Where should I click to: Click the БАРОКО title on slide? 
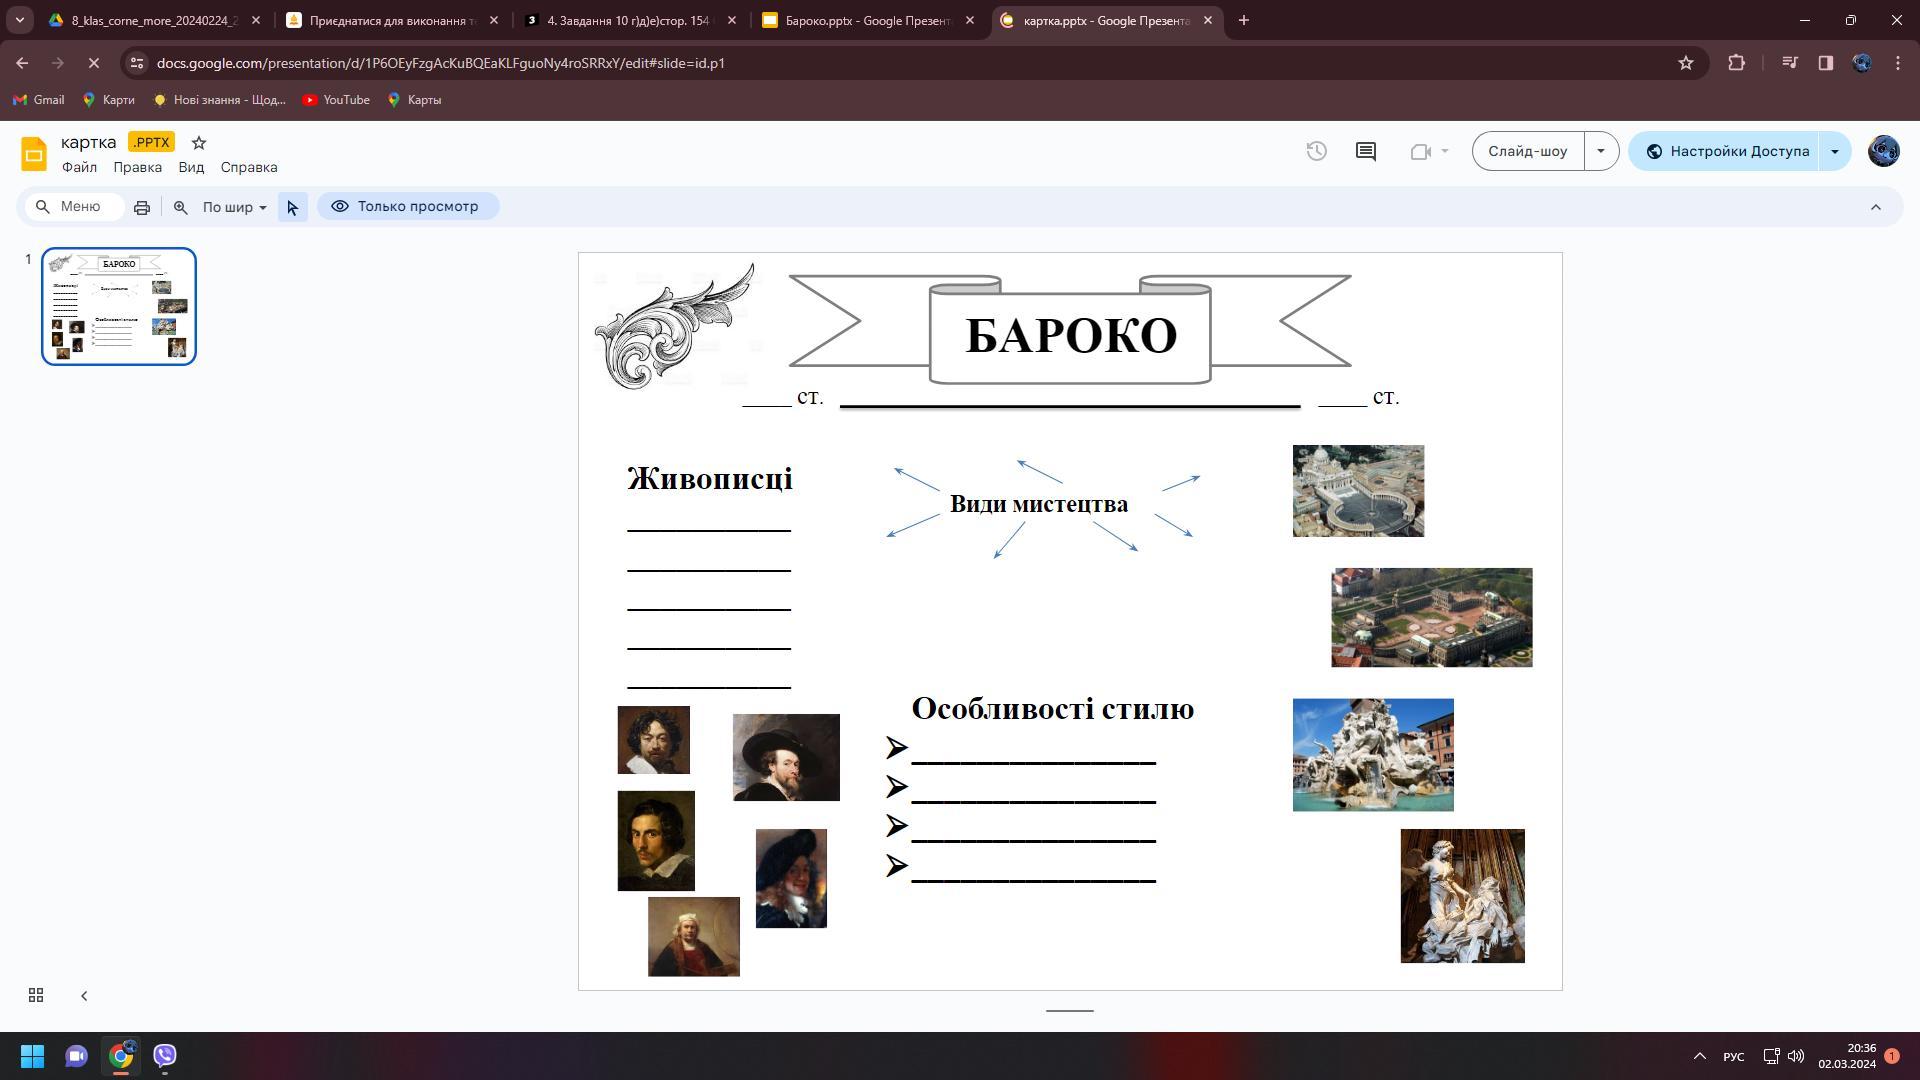pos(1070,336)
